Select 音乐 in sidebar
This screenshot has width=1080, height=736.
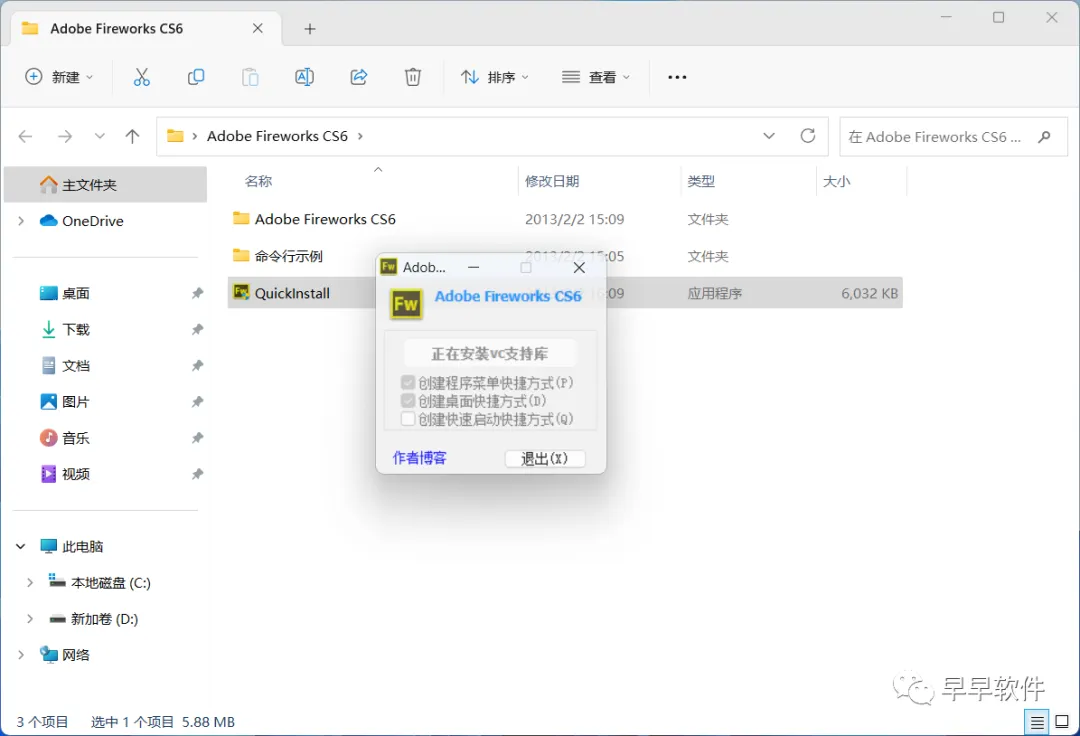click(x=76, y=438)
